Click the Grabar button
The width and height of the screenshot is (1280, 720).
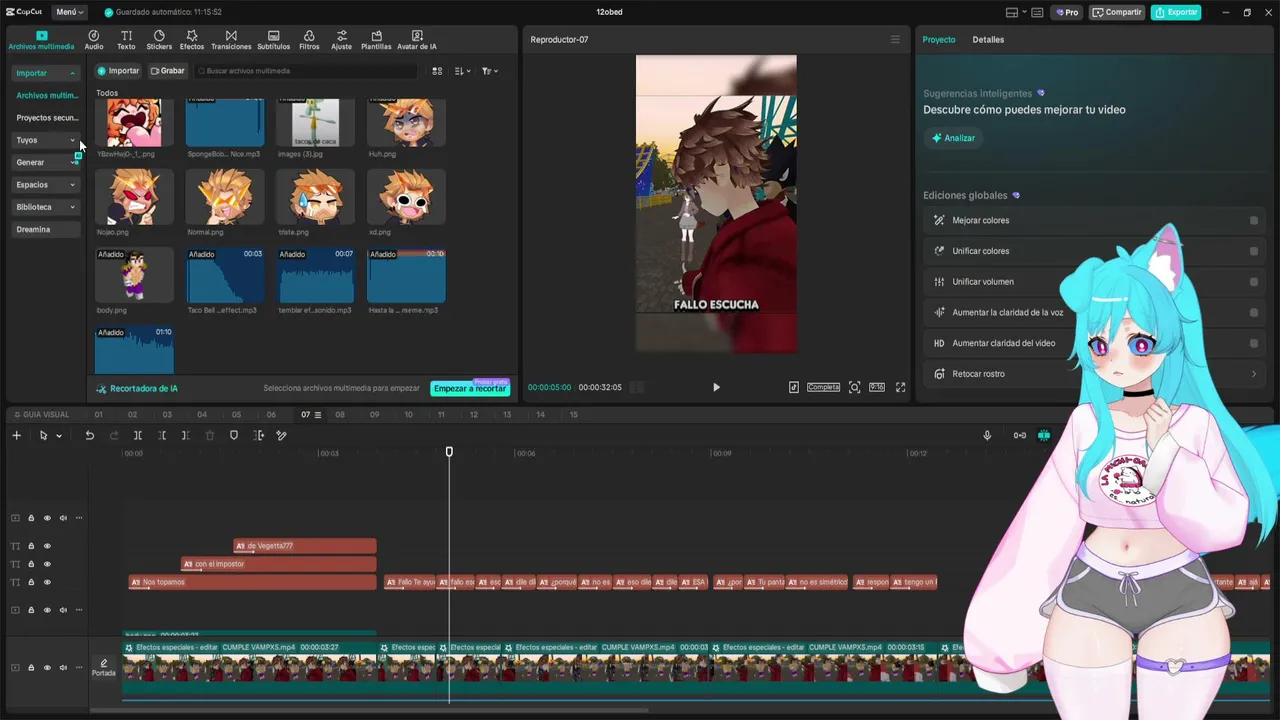point(167,71)
